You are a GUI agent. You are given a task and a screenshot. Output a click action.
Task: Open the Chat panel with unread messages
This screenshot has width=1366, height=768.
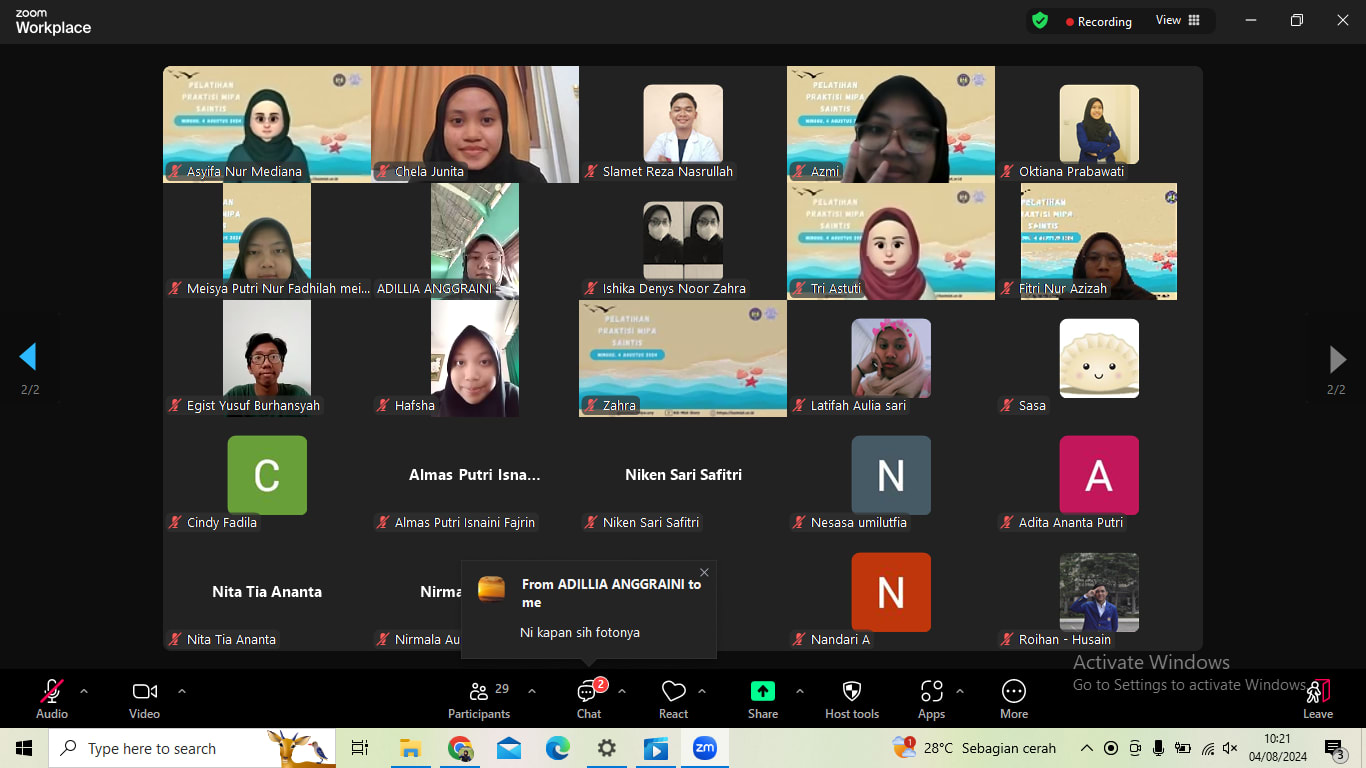589,698
